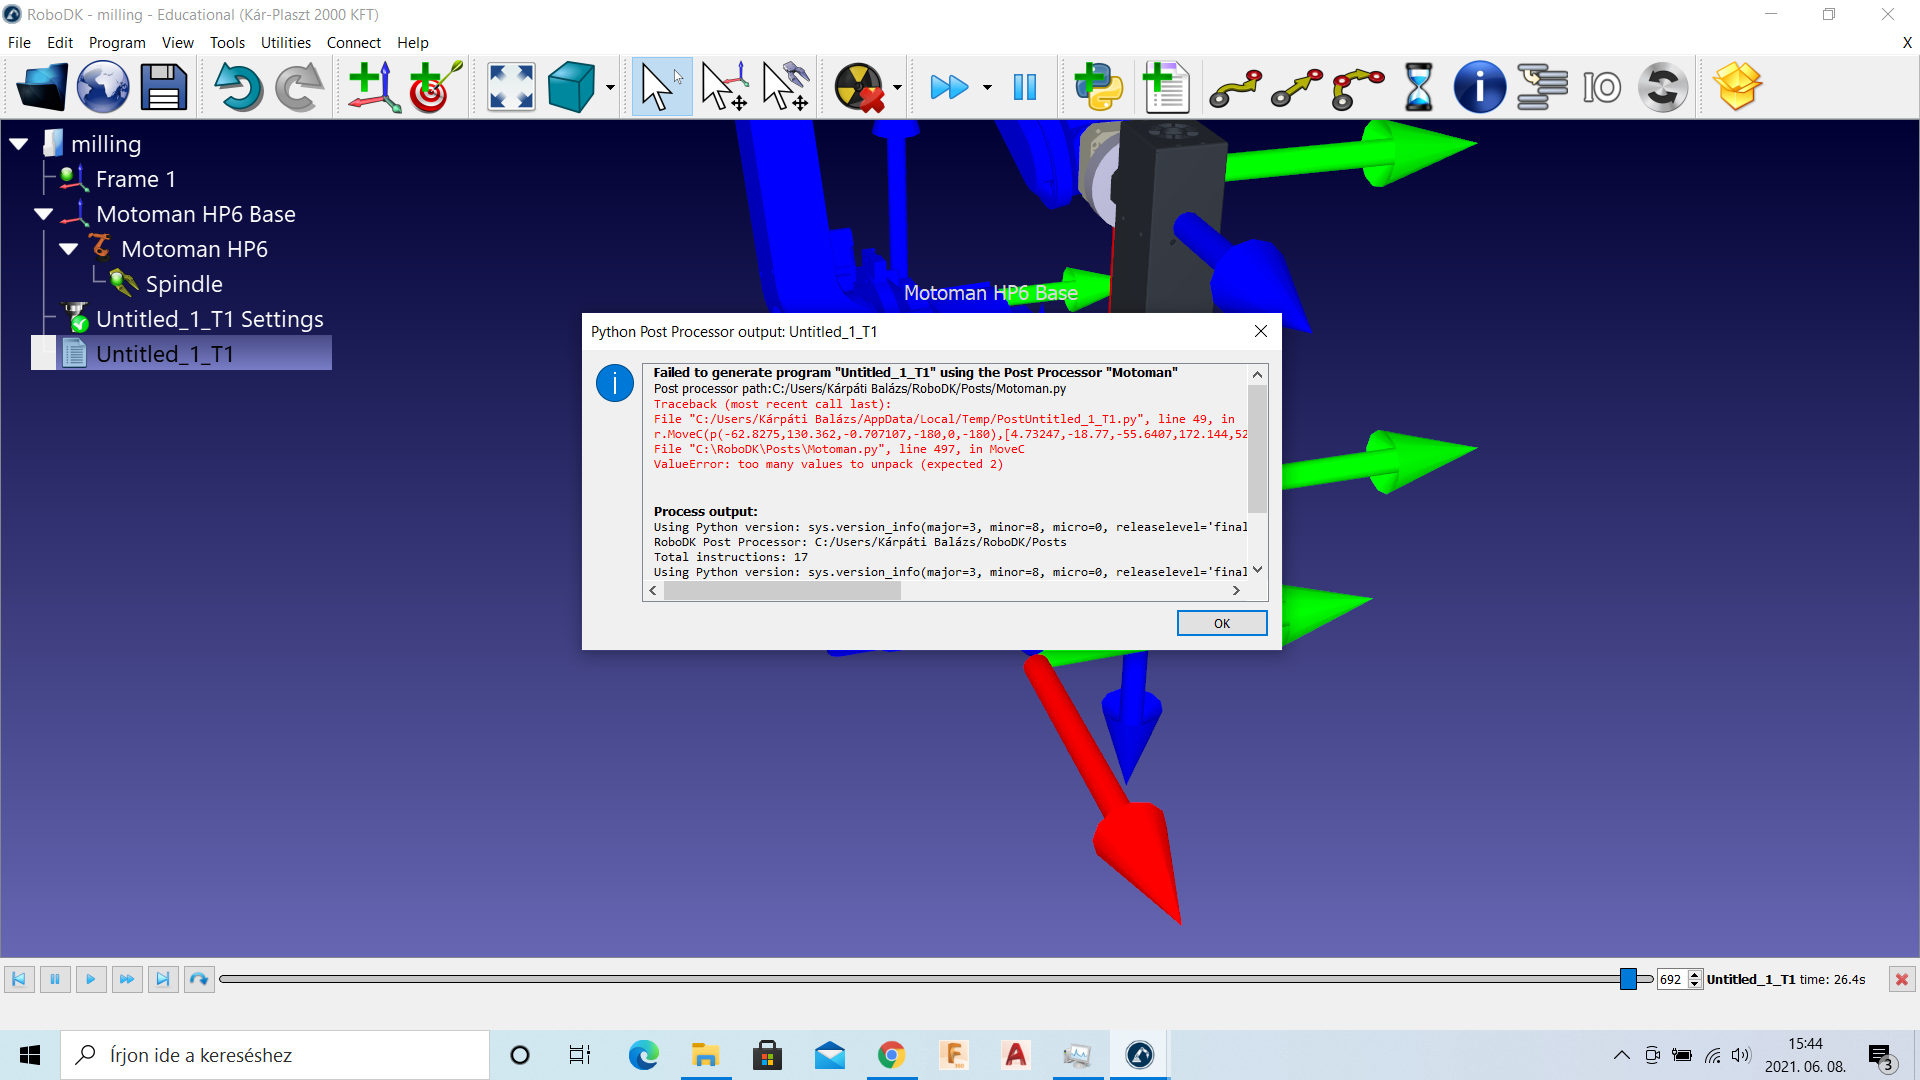Open the Utilities menu
This screenshot has height=1080, width=1920.
tap(285, 43)
